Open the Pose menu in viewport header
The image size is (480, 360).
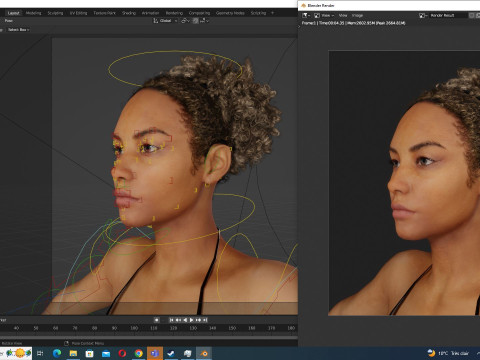tap(9, 21)
